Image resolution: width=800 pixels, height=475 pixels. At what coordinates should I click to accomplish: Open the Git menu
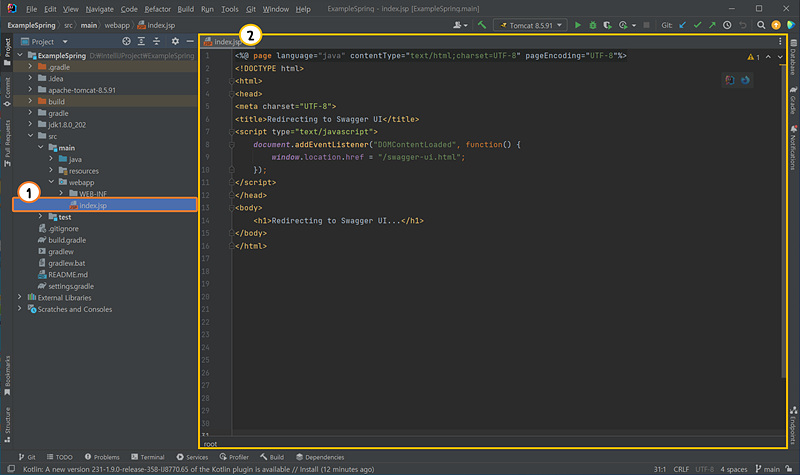point(251,9)
